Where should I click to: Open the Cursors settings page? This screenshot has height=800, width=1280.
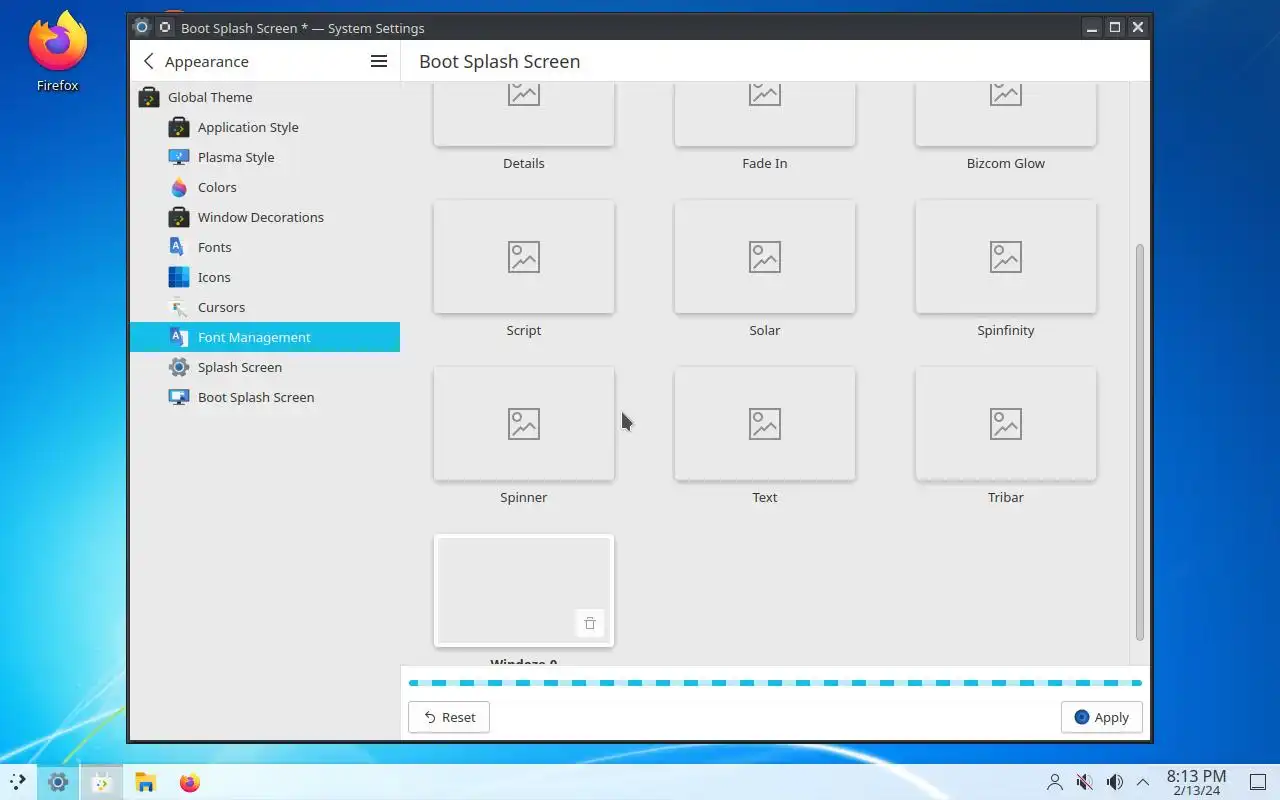click(x=265, y=307)
